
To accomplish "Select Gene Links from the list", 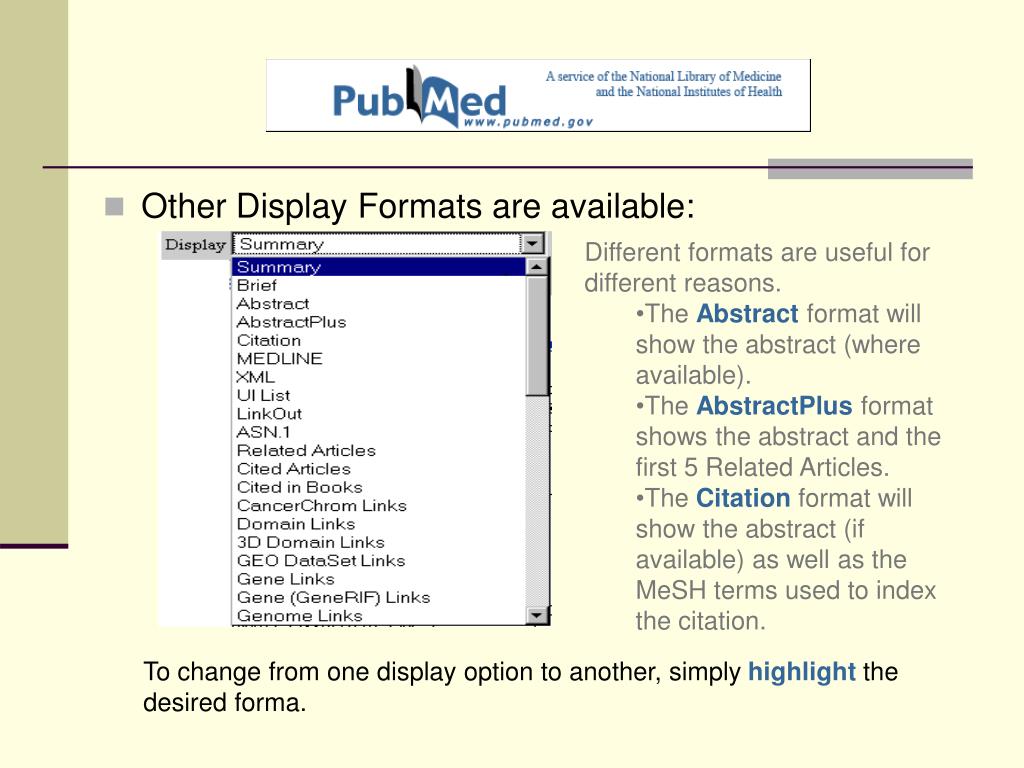I will coord(379,578).
